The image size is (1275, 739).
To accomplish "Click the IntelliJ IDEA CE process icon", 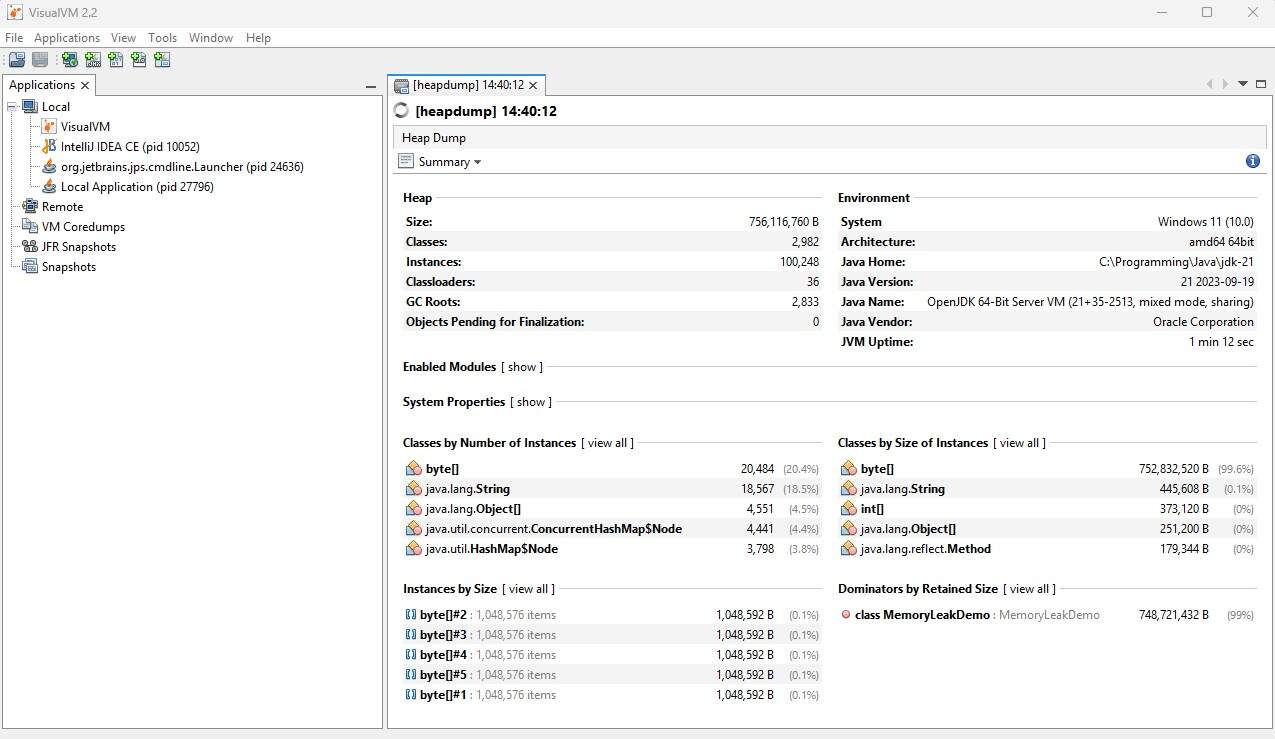I will (48, 146).
